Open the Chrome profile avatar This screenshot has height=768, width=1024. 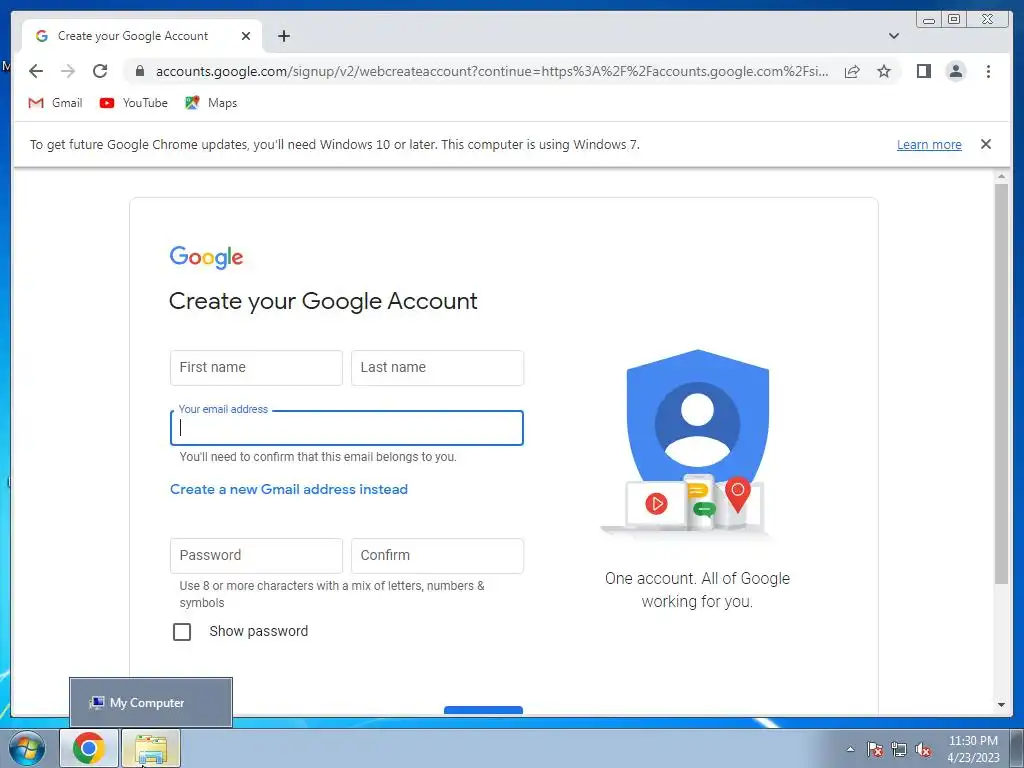[x=955, y=71]
